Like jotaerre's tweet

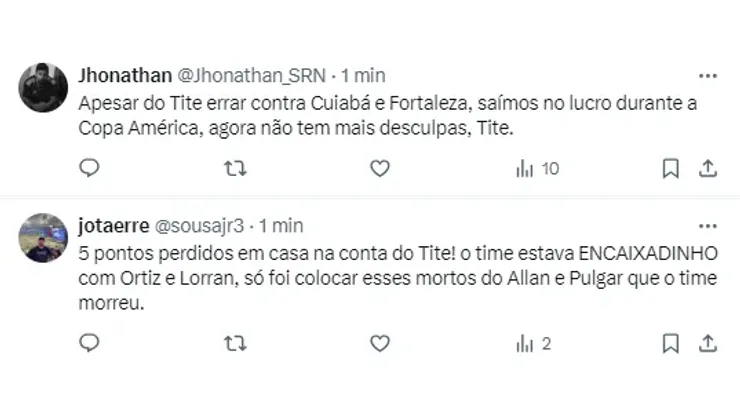pos(379,343)
